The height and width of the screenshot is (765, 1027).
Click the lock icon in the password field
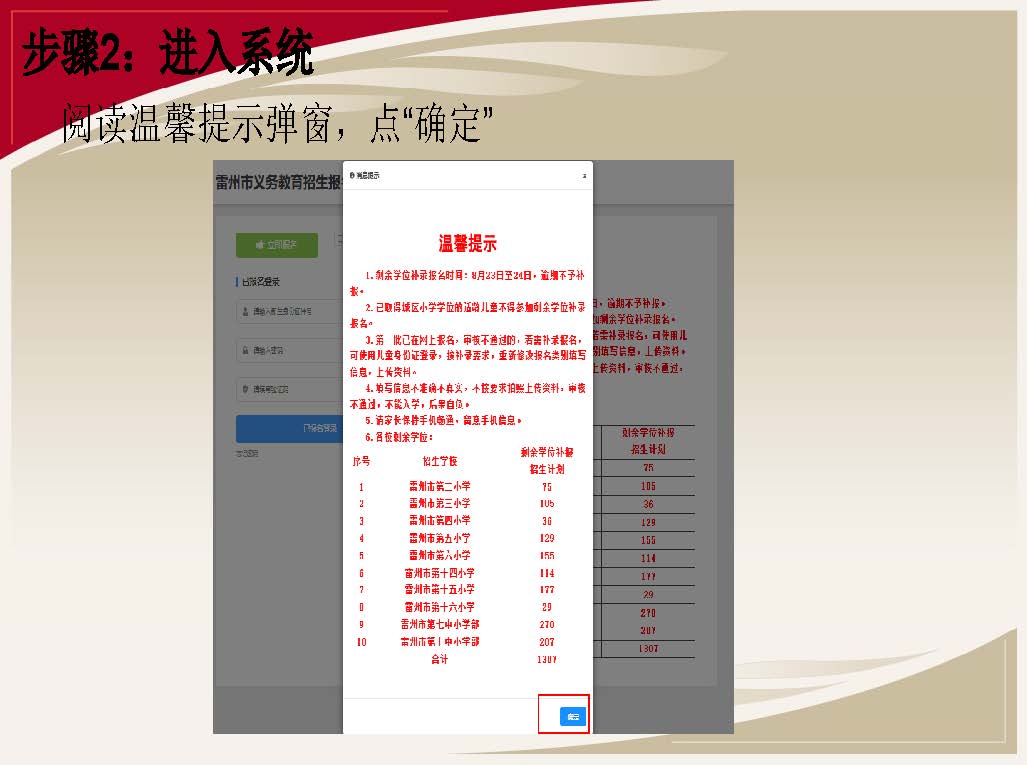click(245, 350)
